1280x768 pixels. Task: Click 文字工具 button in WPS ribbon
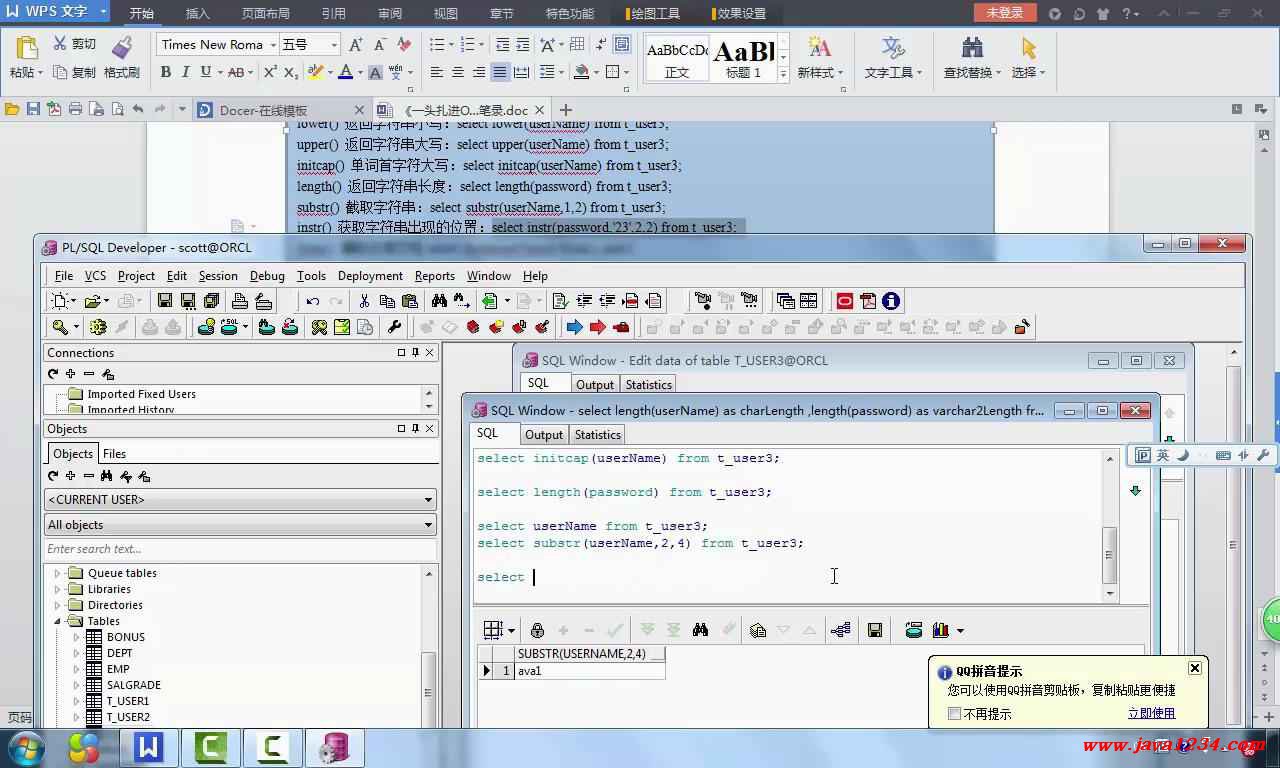click(x=893, y=58)
